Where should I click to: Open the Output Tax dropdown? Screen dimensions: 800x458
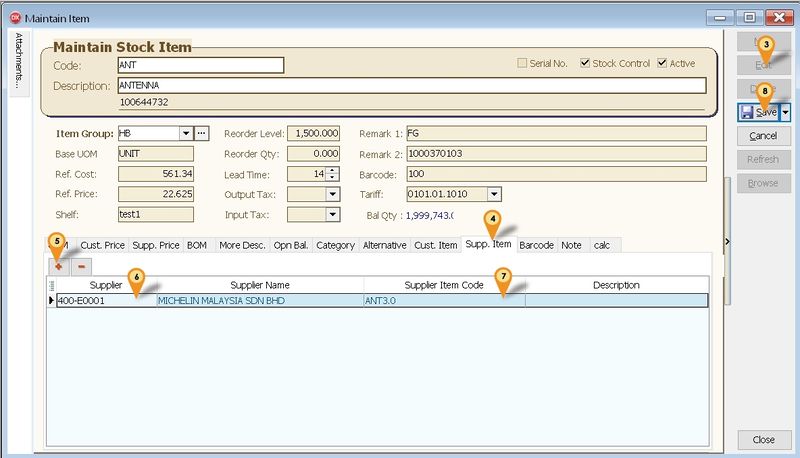click(x=333, y=194)
